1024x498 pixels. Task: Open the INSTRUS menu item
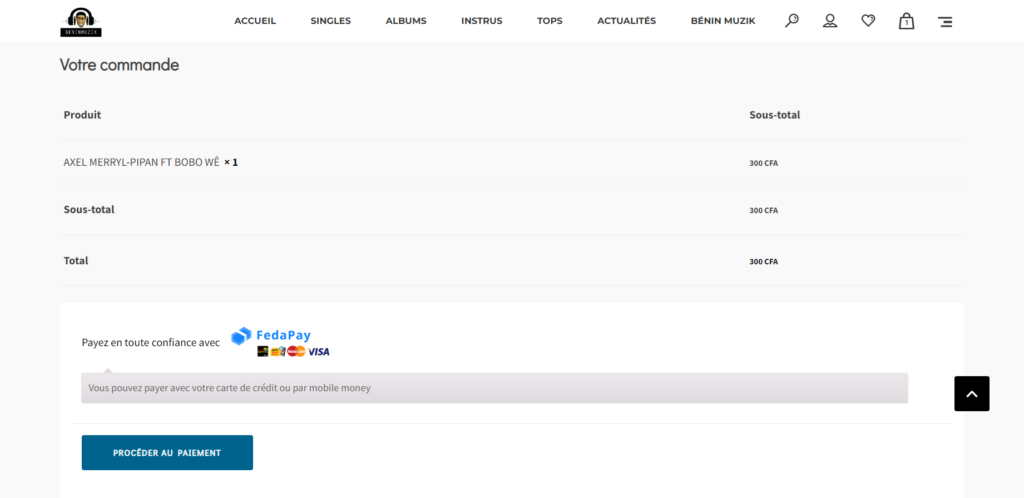[x=482, y=21]
